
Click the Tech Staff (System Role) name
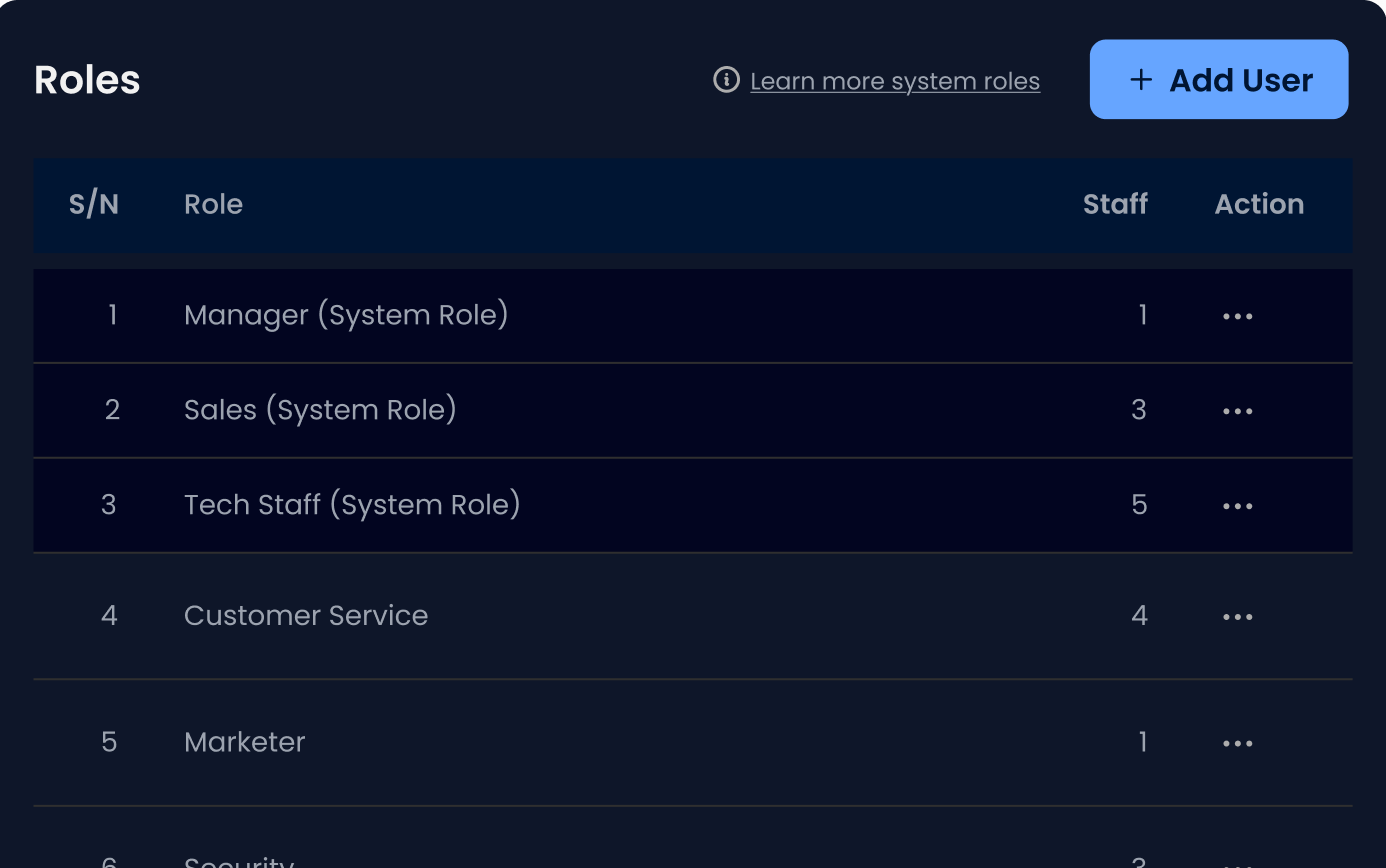pos(352,505)
